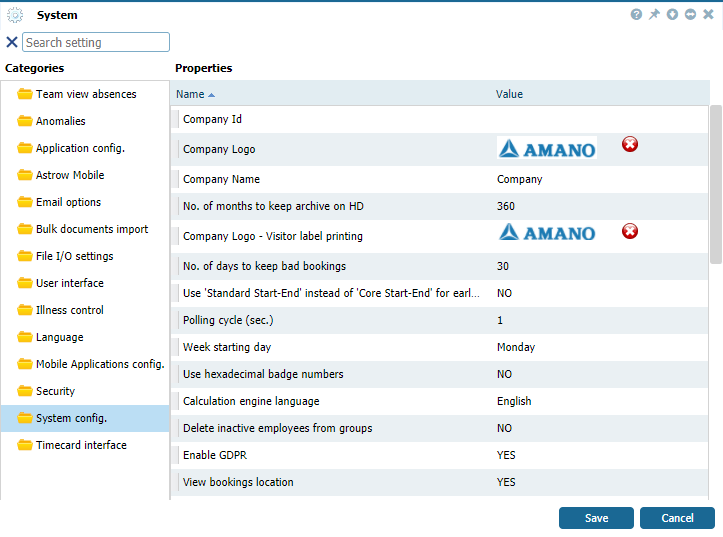723x537 pixels.
Task: Remove the Company Logo image
Action: (630, 144)
